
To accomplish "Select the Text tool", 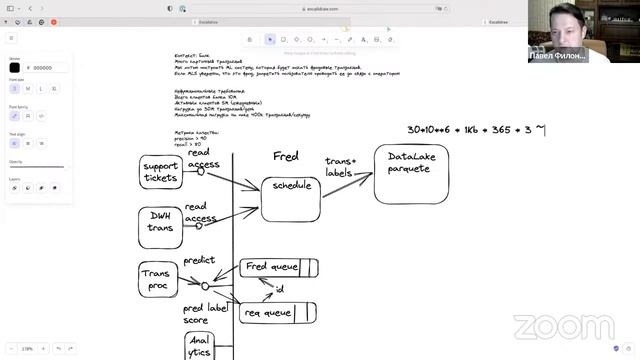I will coord(363,40).
